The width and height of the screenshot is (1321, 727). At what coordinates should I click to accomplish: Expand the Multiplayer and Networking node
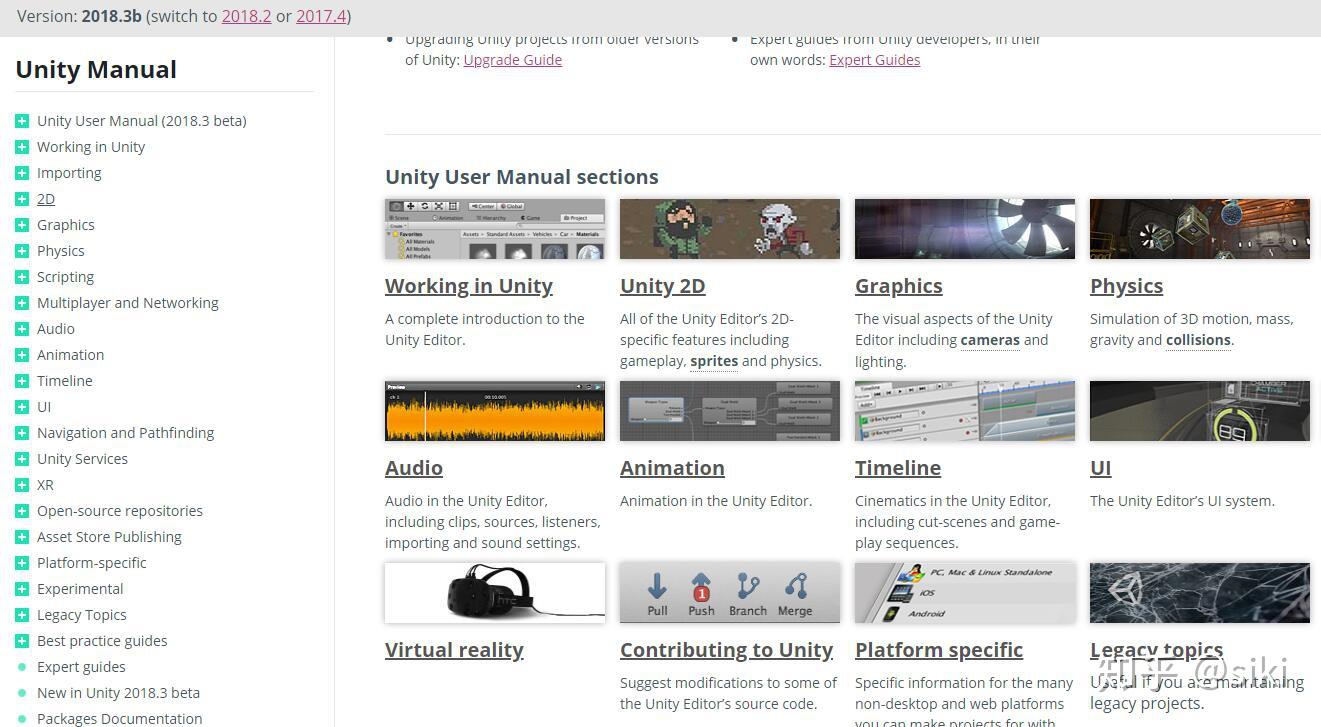[22, 303]
